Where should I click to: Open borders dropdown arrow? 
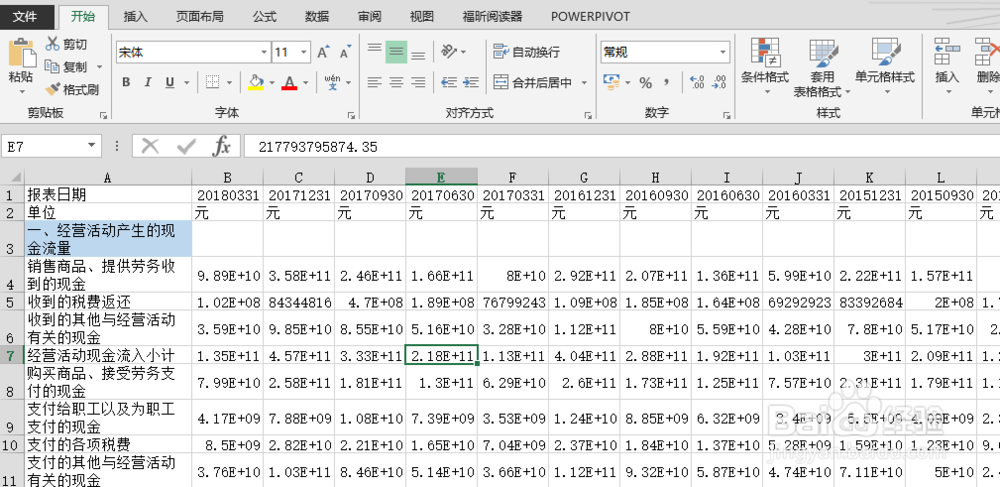pyautogui.click(x=229, y=83)
